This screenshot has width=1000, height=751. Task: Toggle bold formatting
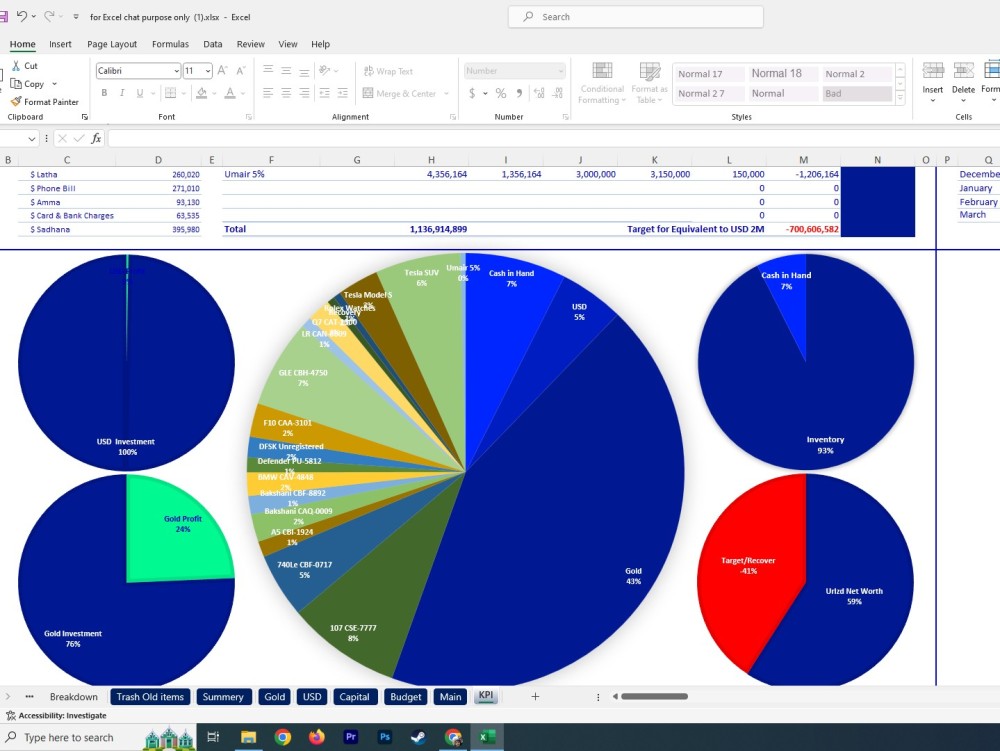point(104,92)
